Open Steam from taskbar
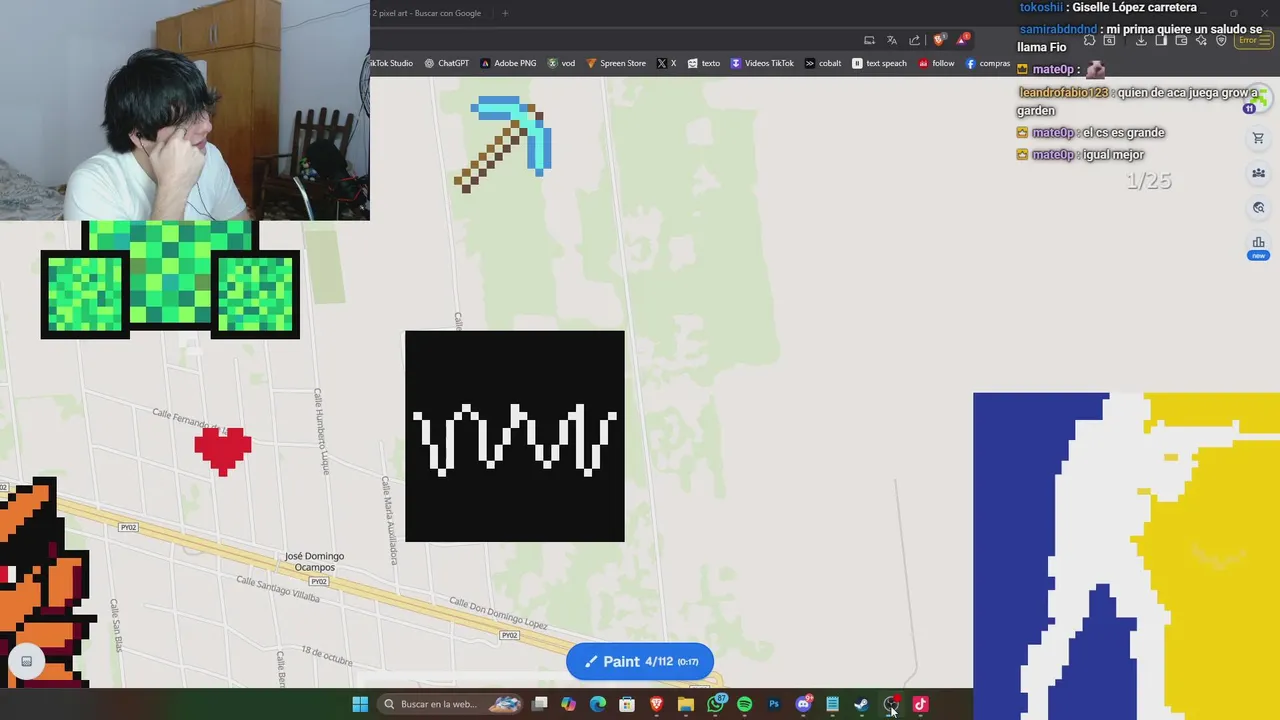Viewport: 1280px width, 720px height. [861, 704]
